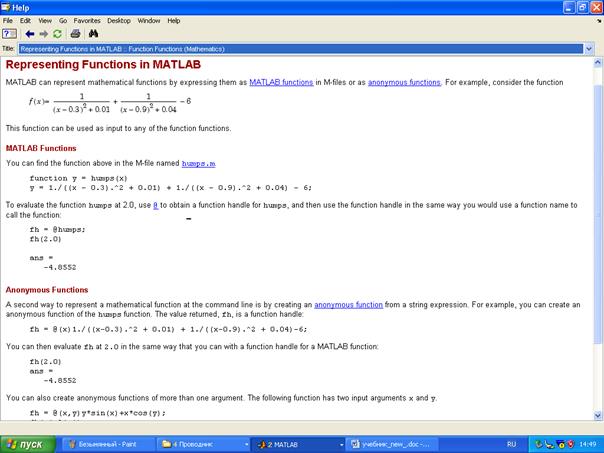This screenshot has height=453, width=604.
Task: Open the Проводник taskbar group
Action: [x=204, y=445]
